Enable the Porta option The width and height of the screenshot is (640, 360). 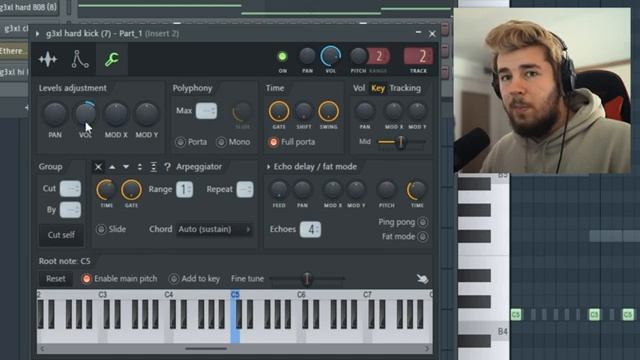click(180, 142)
